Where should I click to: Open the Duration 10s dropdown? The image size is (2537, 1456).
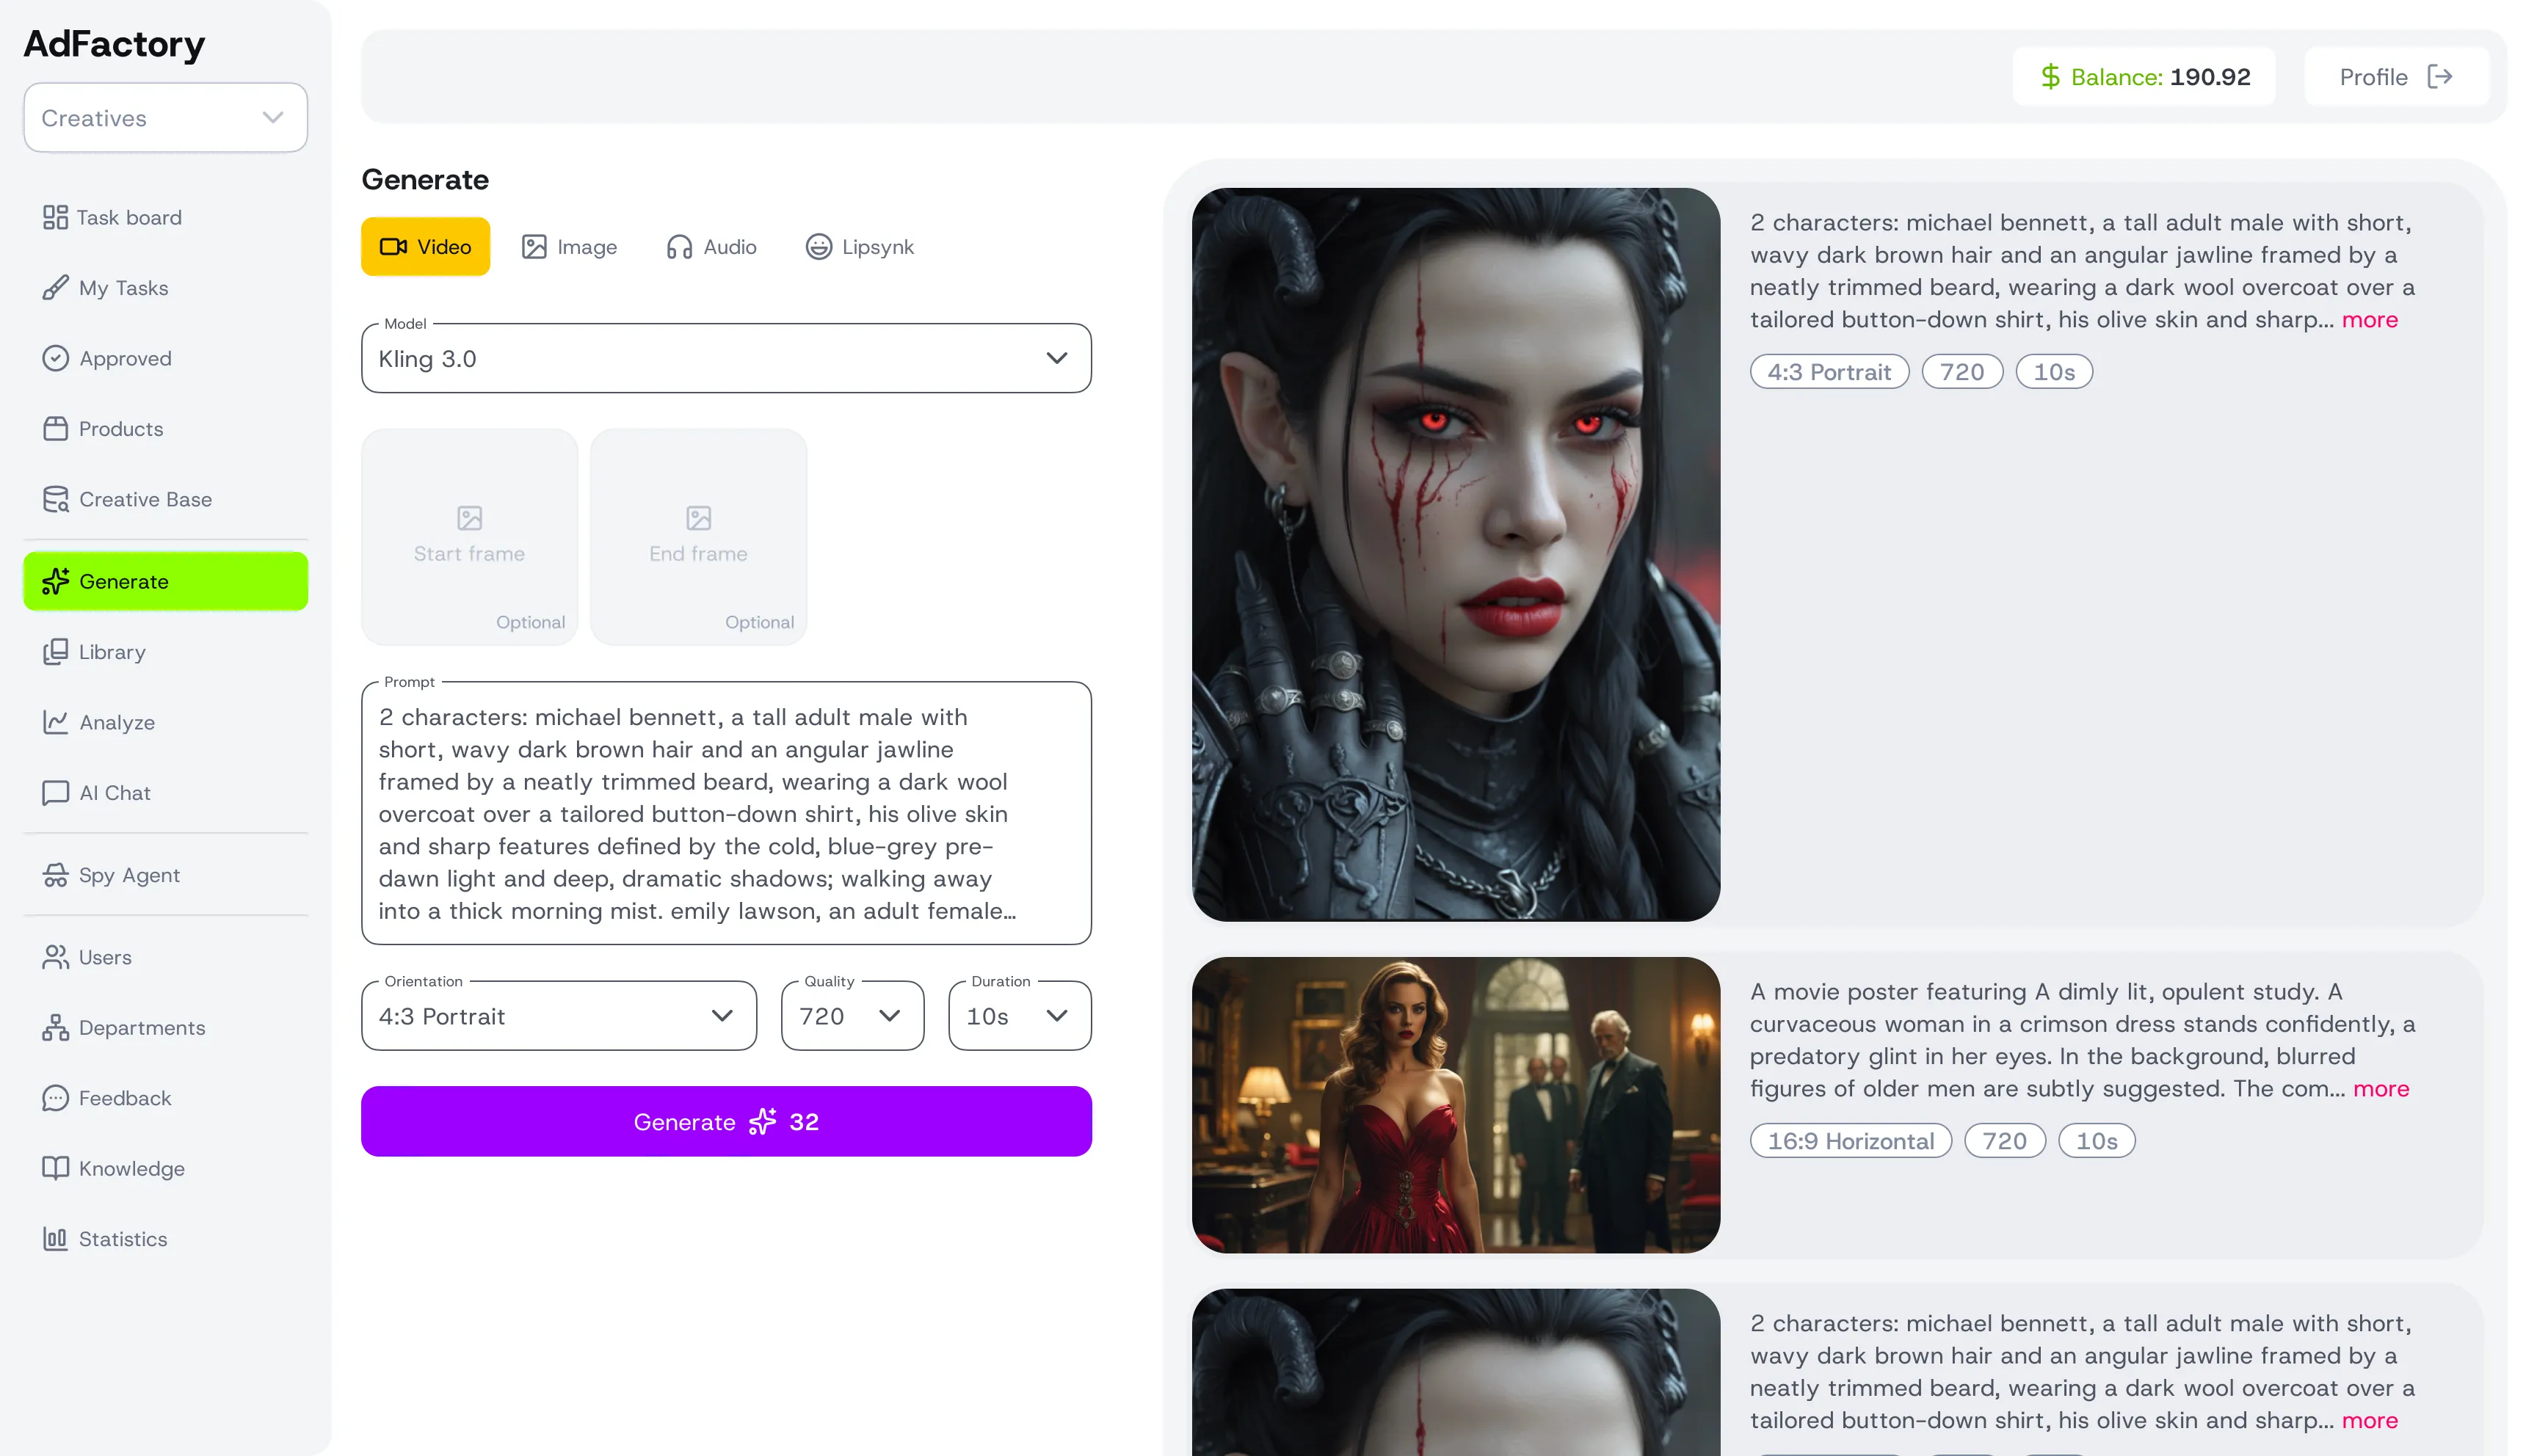tap(1019, 1016)
